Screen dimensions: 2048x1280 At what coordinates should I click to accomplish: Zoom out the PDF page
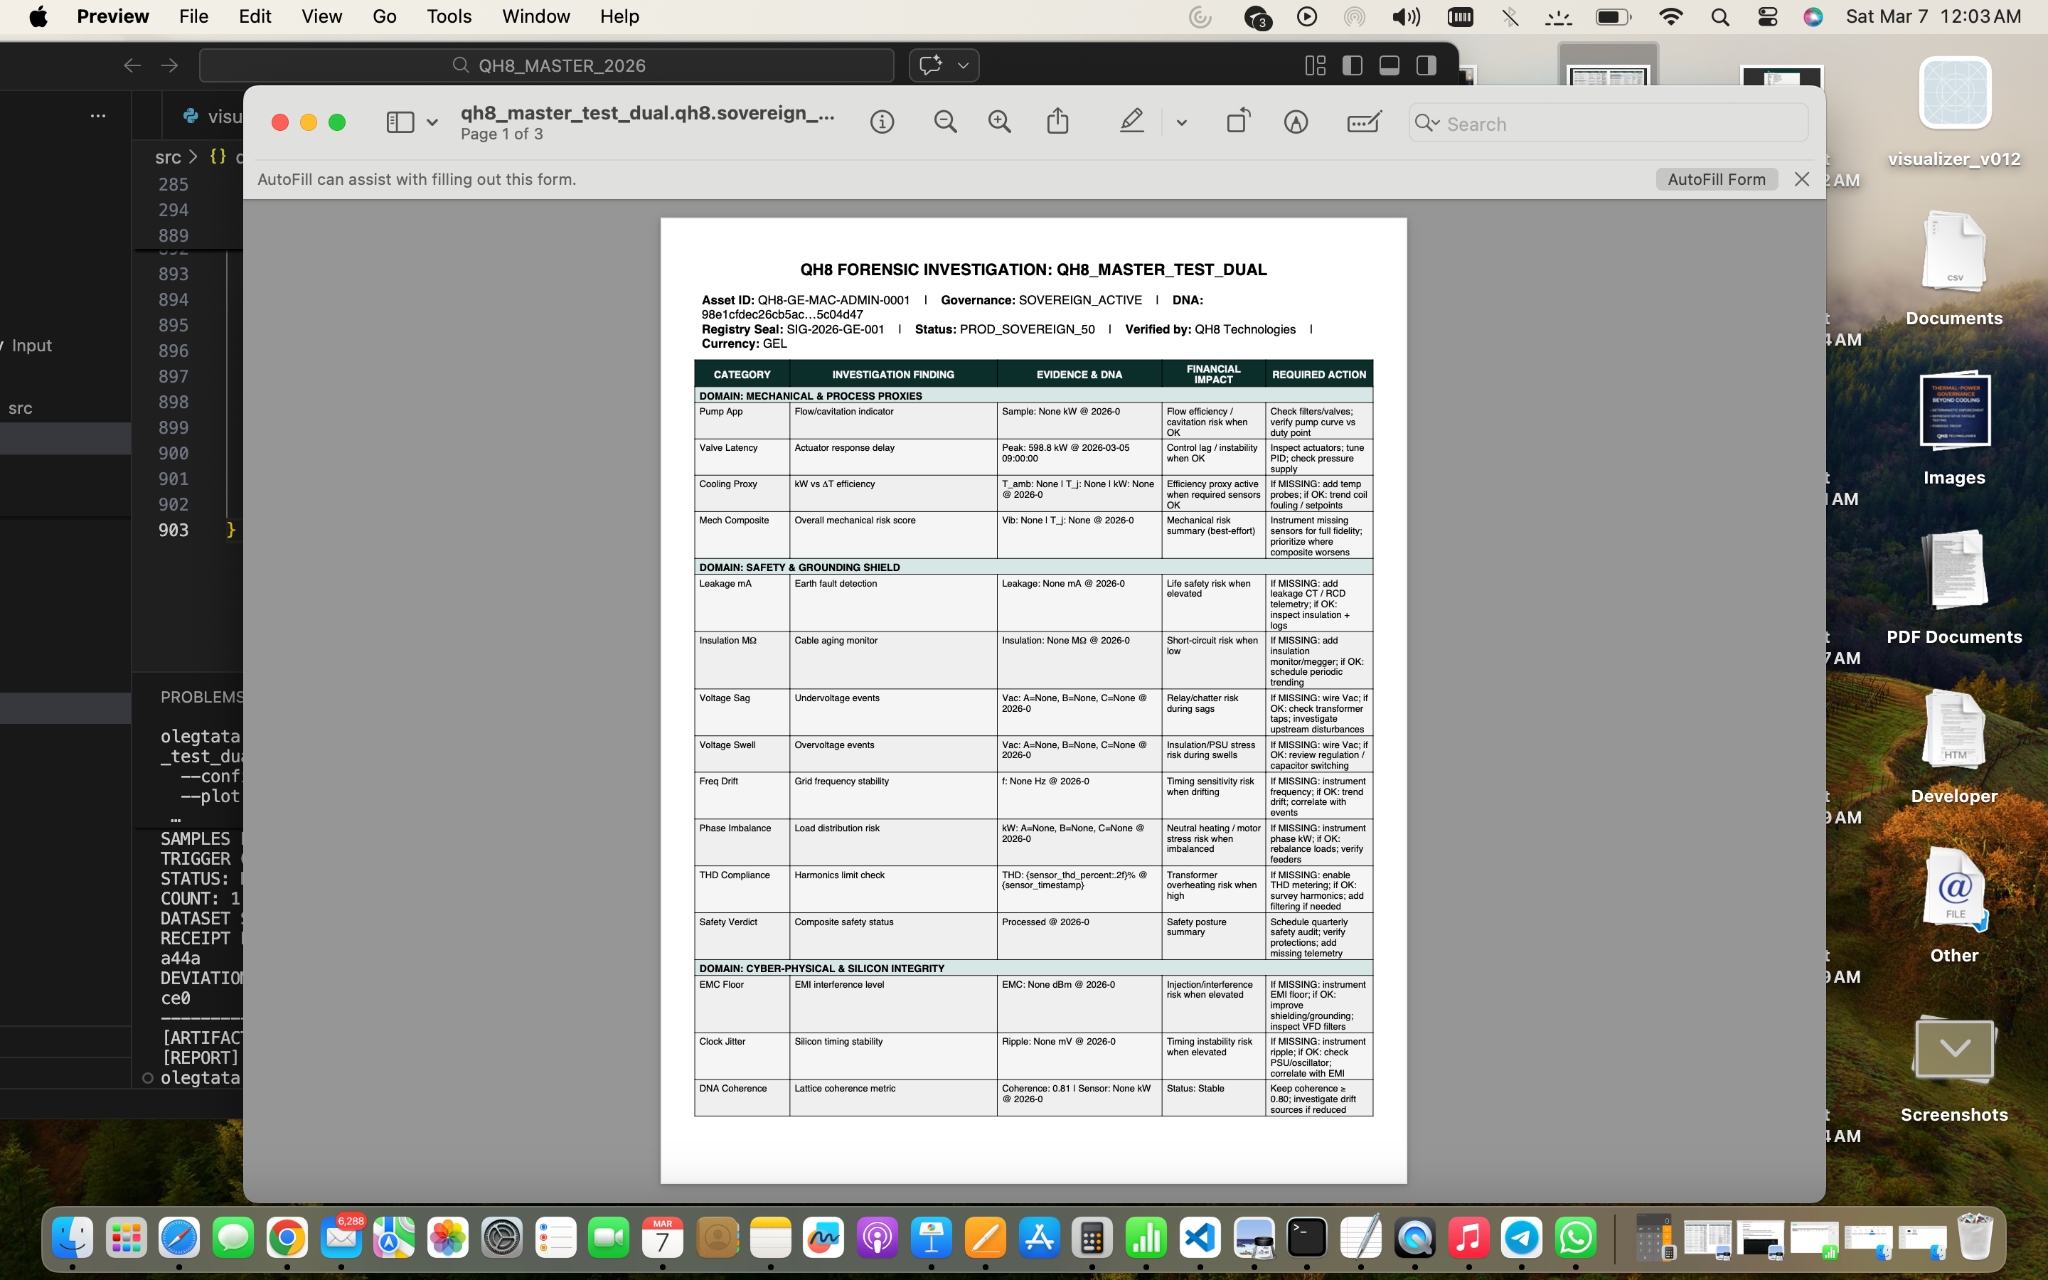click(945, 122)
